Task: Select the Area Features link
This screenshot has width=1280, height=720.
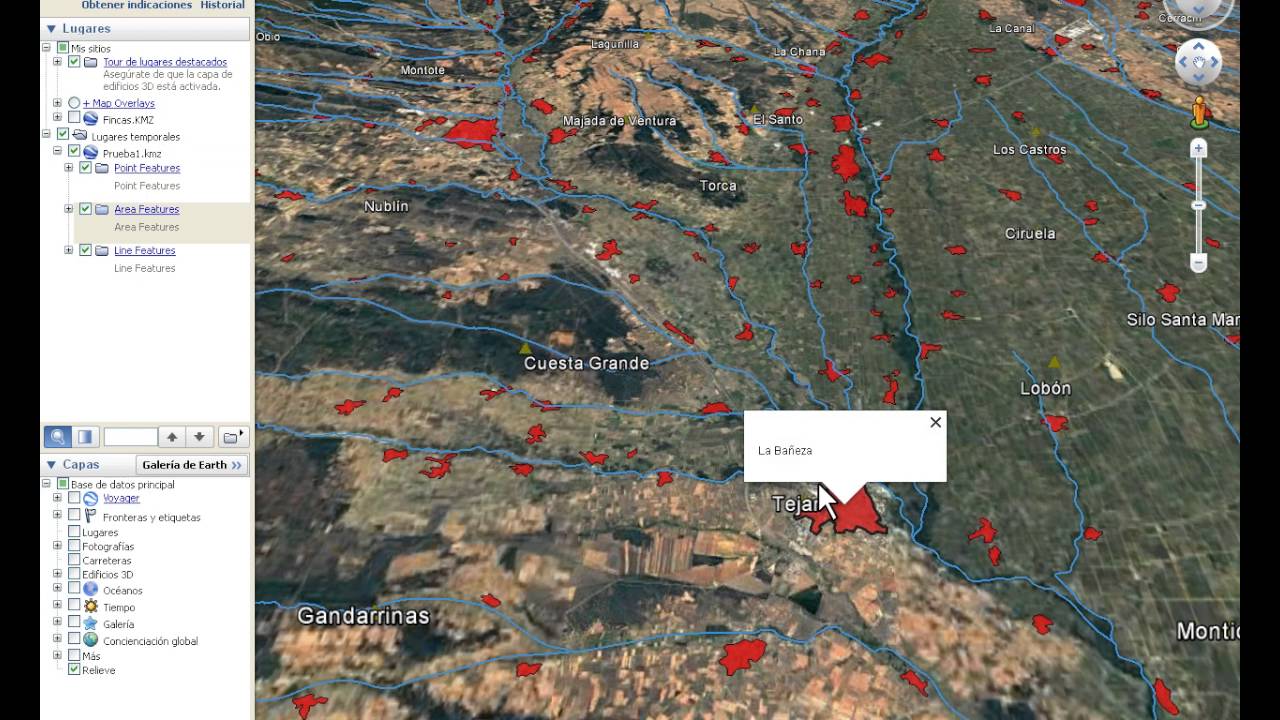Action: [x=146, y=209]
